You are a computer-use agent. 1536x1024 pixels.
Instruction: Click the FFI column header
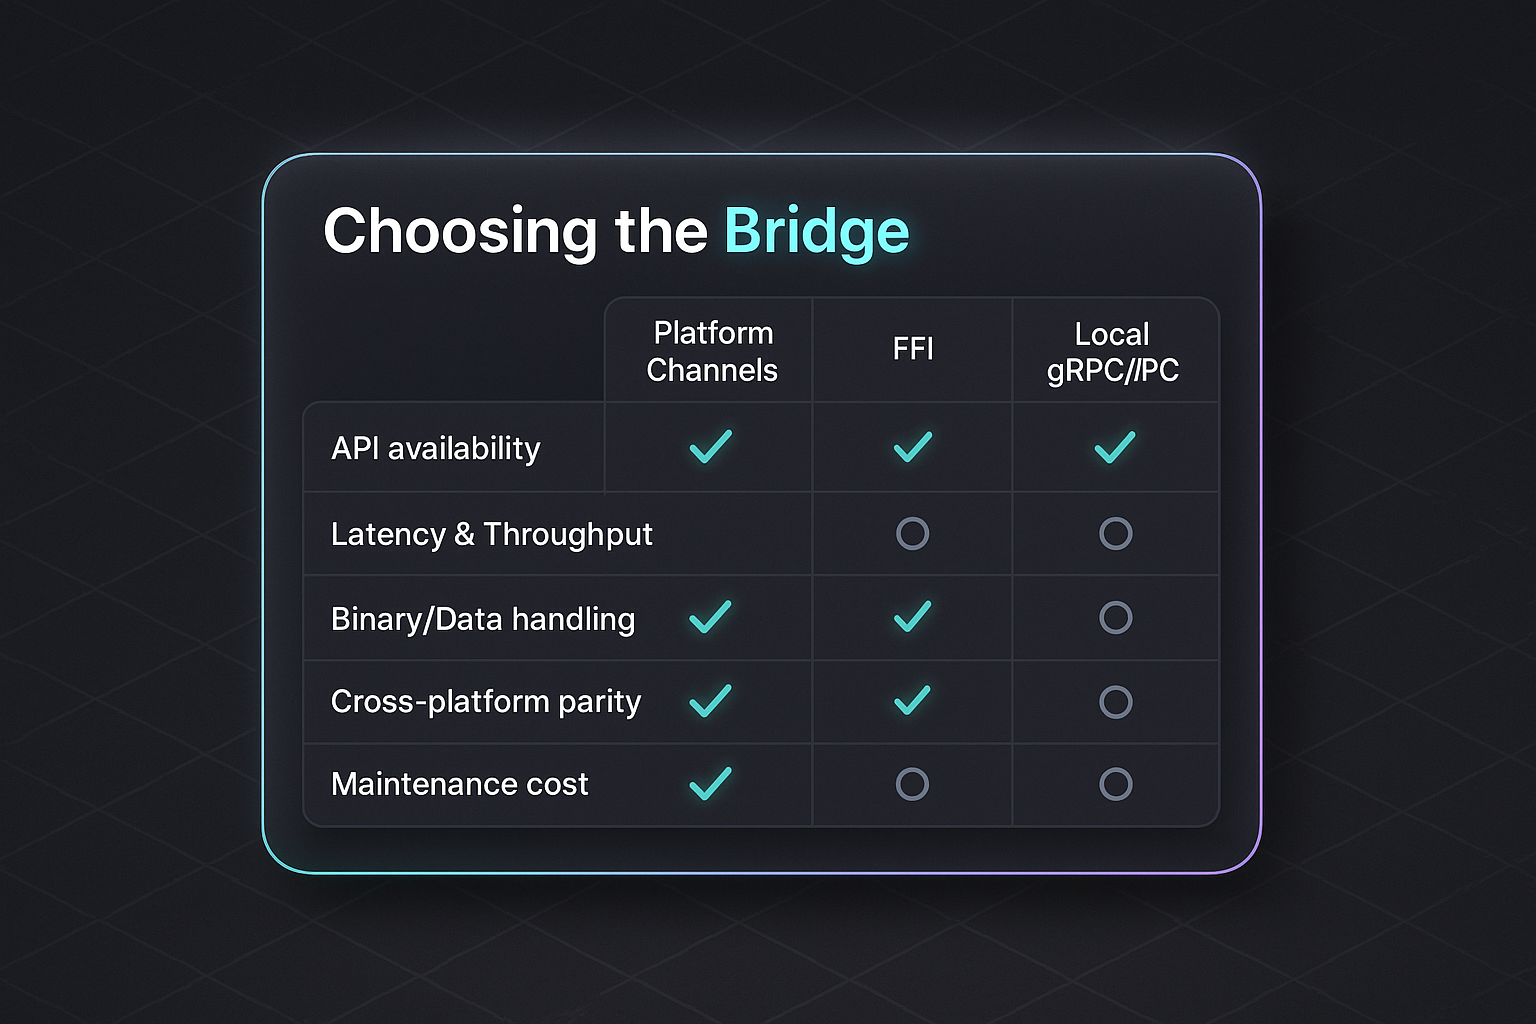pos(913,349)
